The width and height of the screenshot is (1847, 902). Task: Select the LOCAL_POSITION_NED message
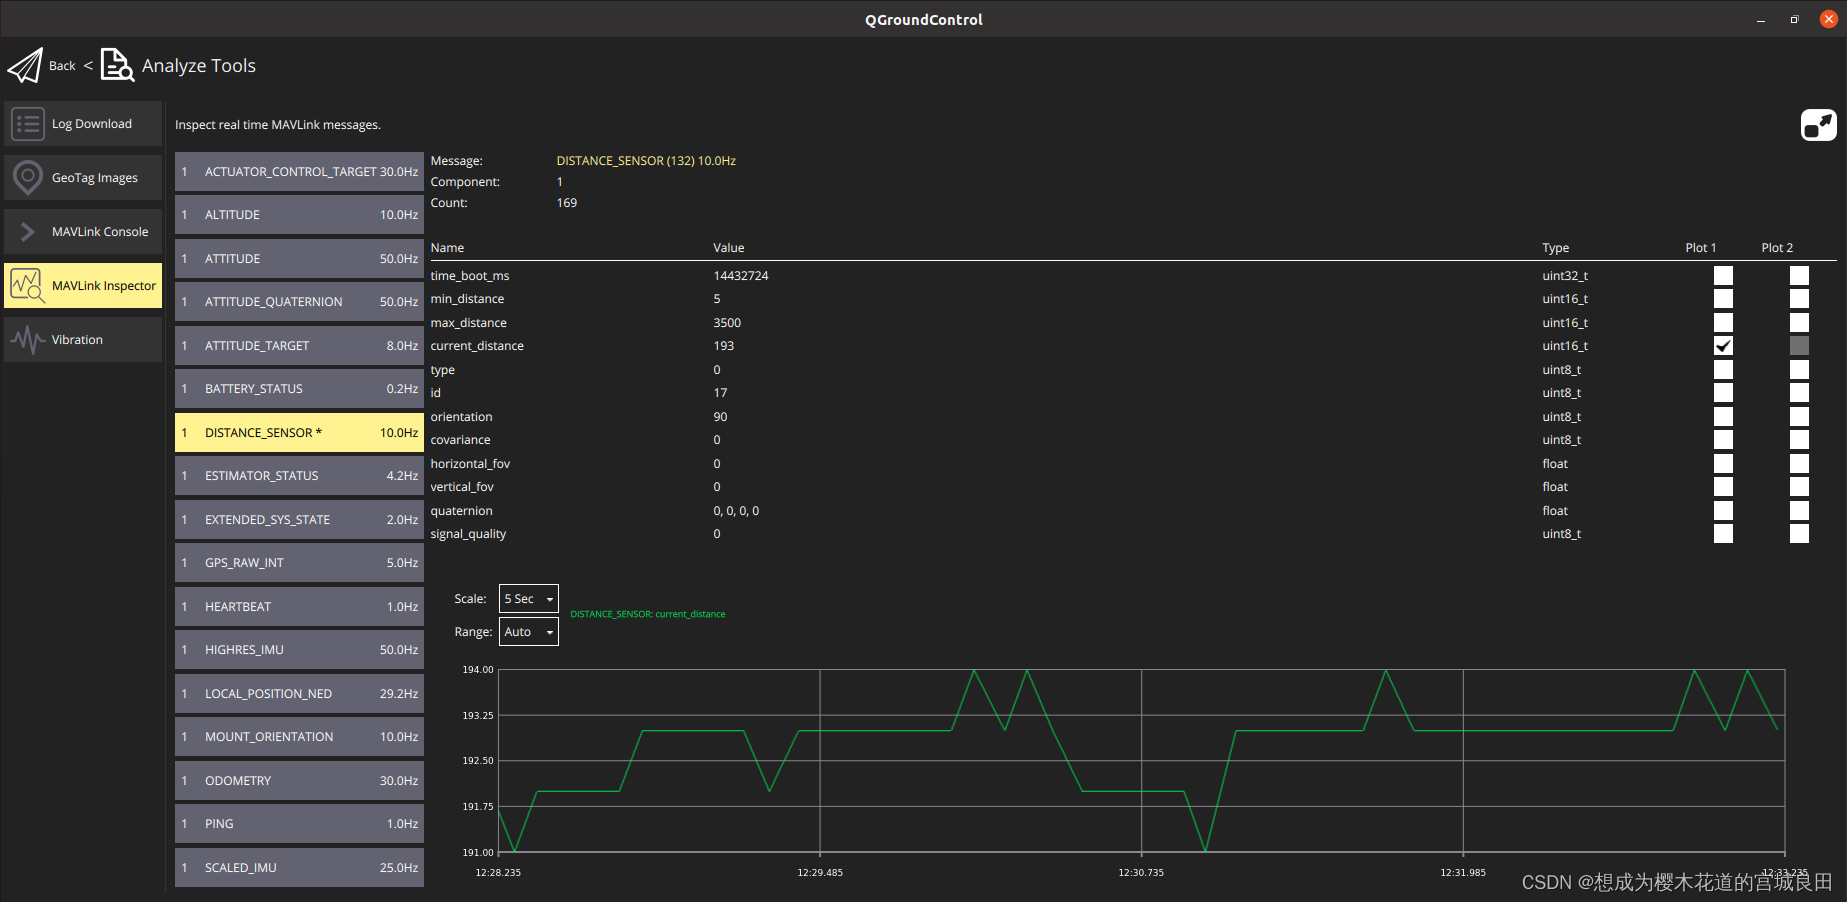click(x=299, y=694)
